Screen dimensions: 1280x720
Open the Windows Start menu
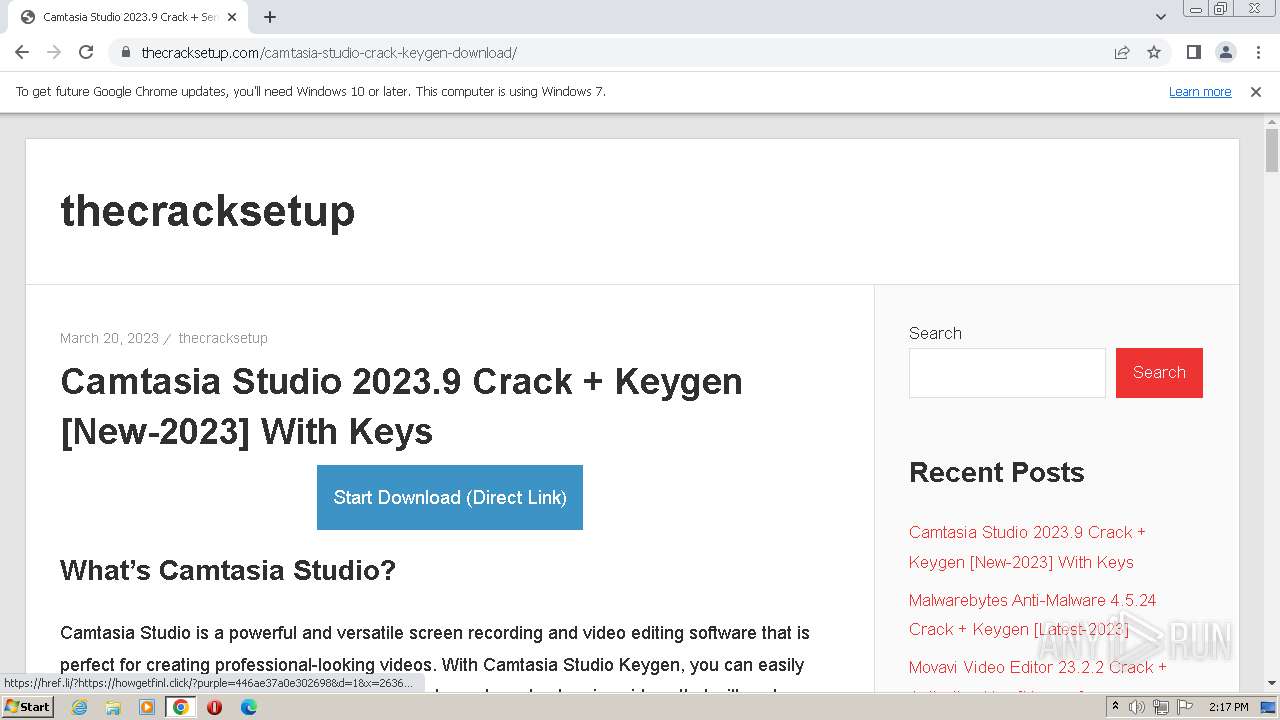point(28,707)
